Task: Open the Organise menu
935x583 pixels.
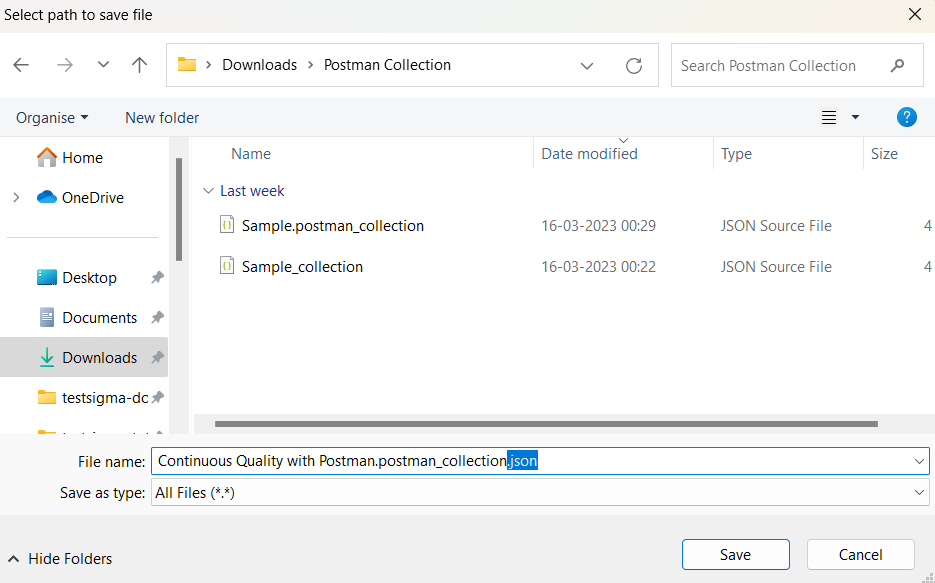Action: (x=52, y=117)
